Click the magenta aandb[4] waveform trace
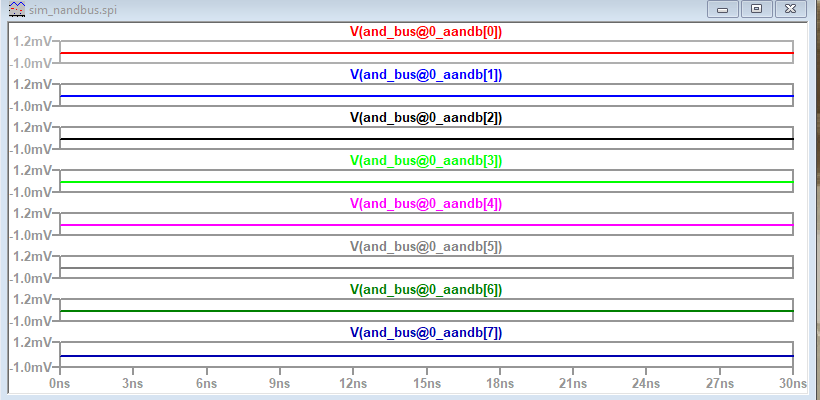 click(427, 225)
